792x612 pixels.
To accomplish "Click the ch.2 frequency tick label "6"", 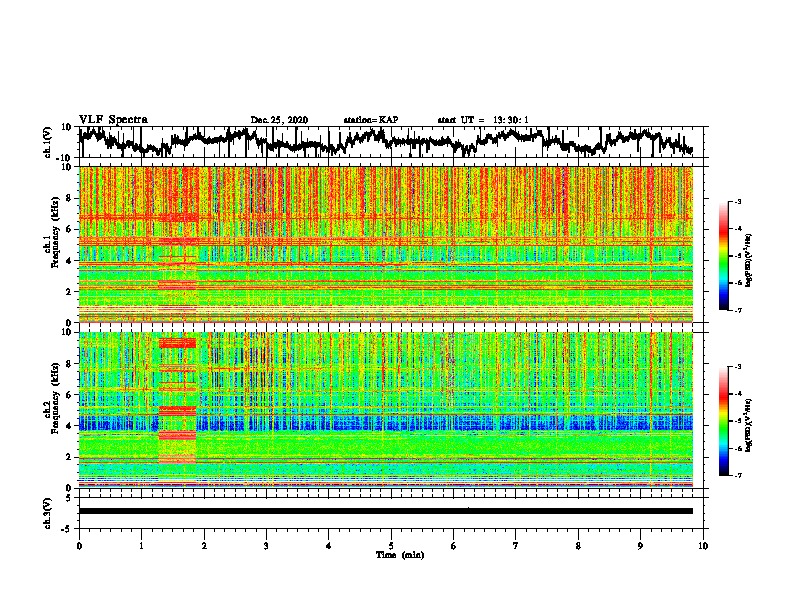I will 70,395.
